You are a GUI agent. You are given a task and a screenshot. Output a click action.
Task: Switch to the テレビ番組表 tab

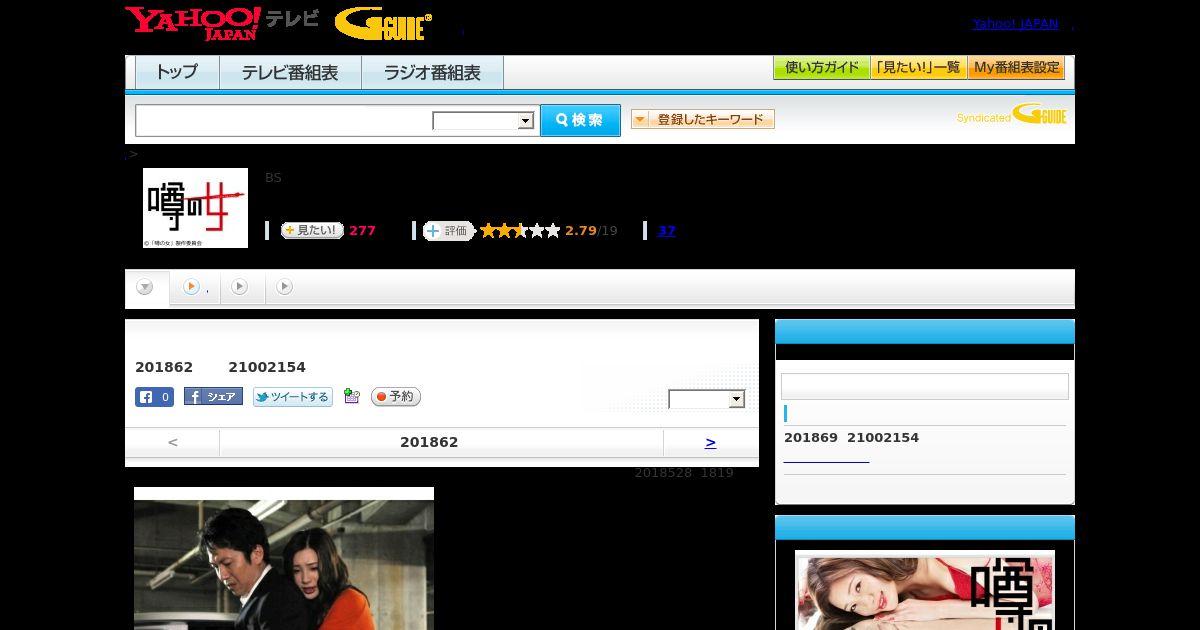click(x=290, y=73)
